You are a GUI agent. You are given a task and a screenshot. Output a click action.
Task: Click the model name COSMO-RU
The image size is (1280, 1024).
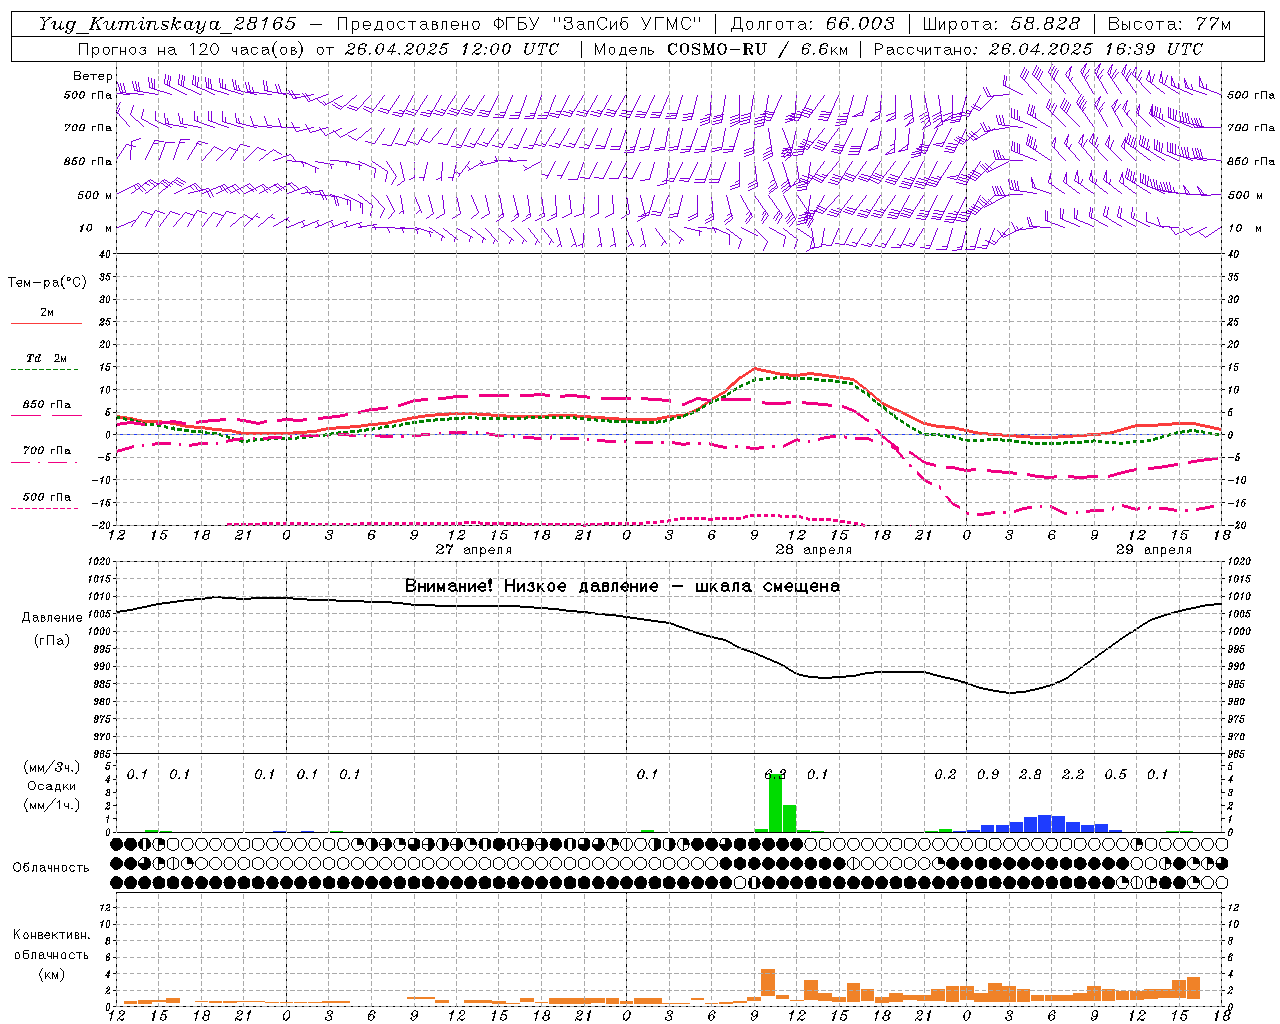(716, 49)
